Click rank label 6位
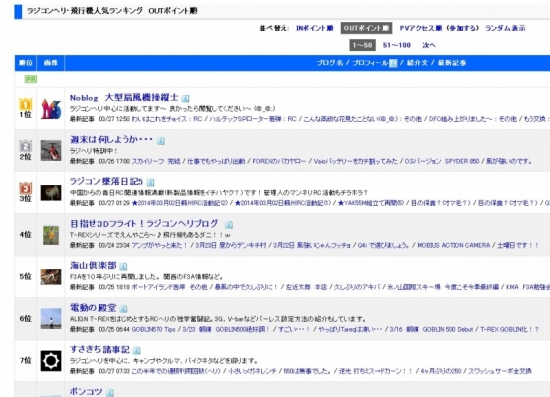 [x=25, y=318]
